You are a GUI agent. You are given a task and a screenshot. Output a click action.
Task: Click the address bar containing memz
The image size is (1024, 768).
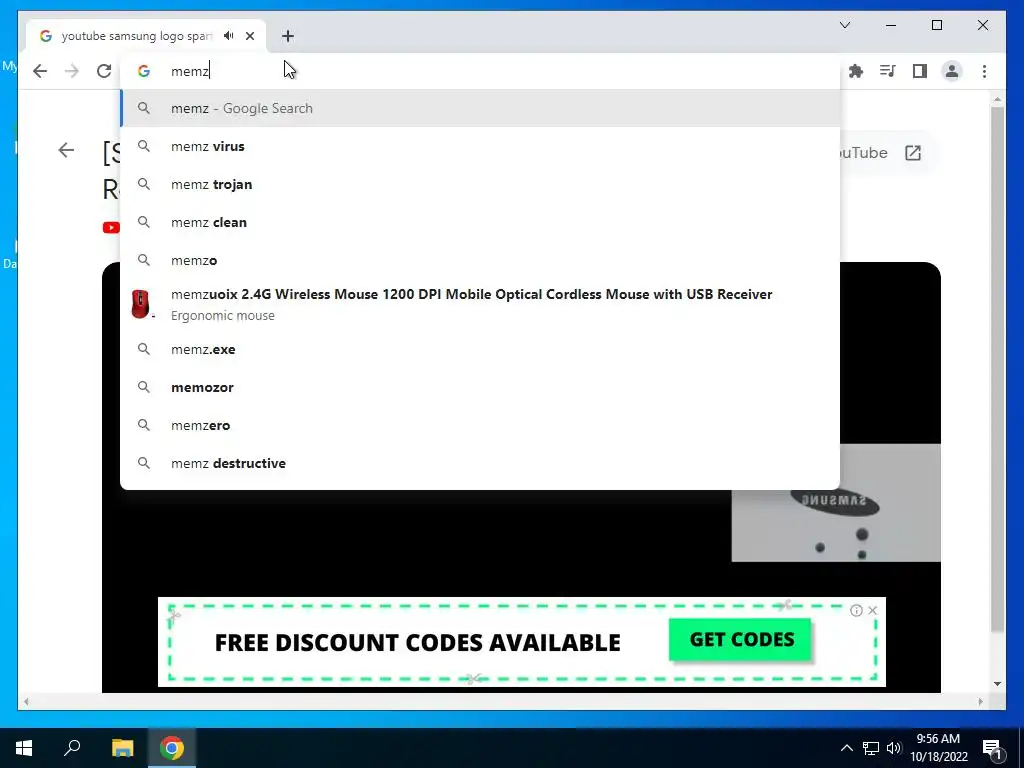click(480, 71)
